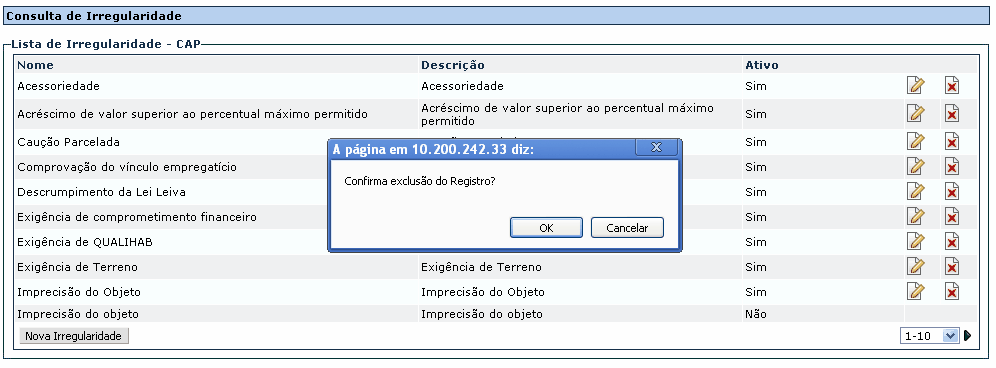
Task: Confirm deletion with the OK button
Action: pyautogui.click(x=546, y=228)
